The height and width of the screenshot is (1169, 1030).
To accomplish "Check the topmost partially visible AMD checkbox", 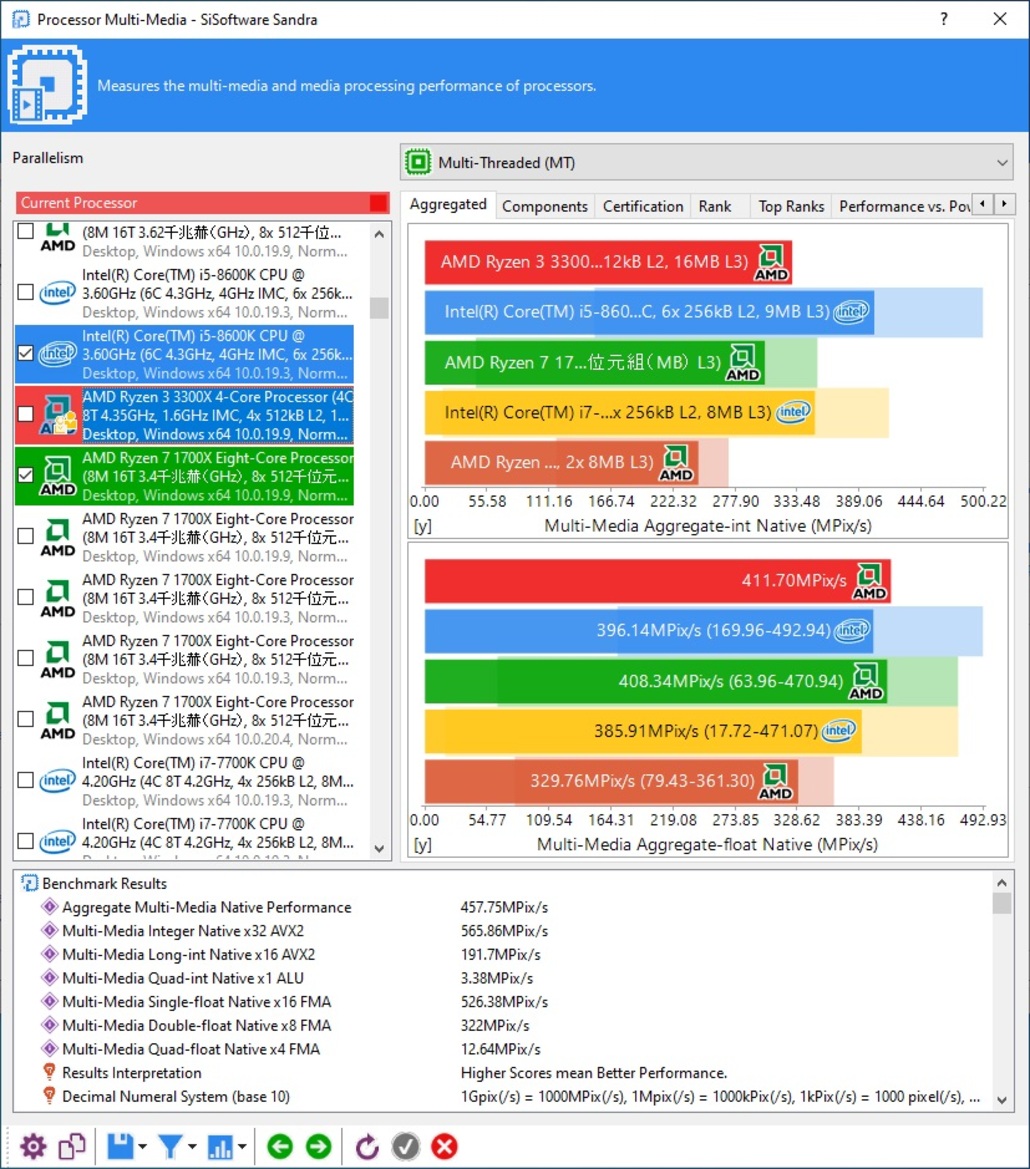I will 25,231.
